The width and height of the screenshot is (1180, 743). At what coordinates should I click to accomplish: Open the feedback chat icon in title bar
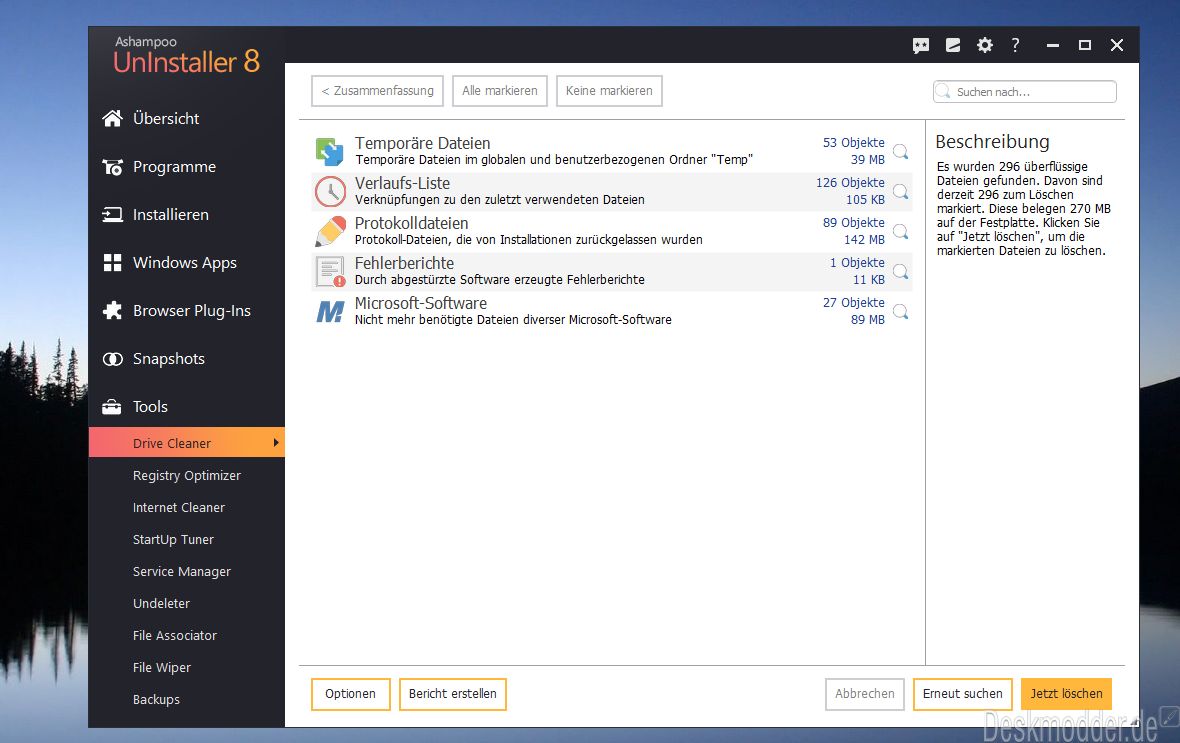point(920,46)
